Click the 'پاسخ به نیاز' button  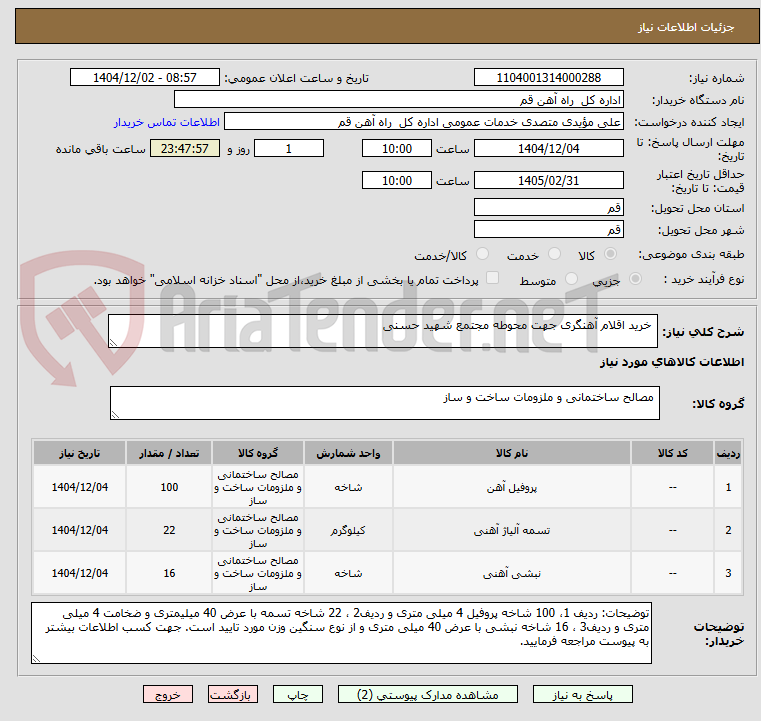[582, 694]
